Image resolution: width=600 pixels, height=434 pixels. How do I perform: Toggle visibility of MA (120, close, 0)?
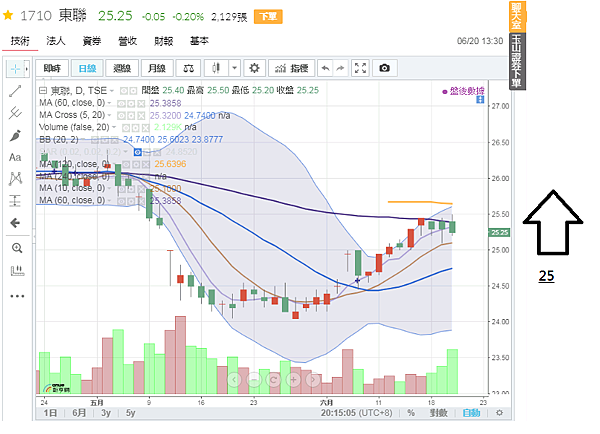126,164
